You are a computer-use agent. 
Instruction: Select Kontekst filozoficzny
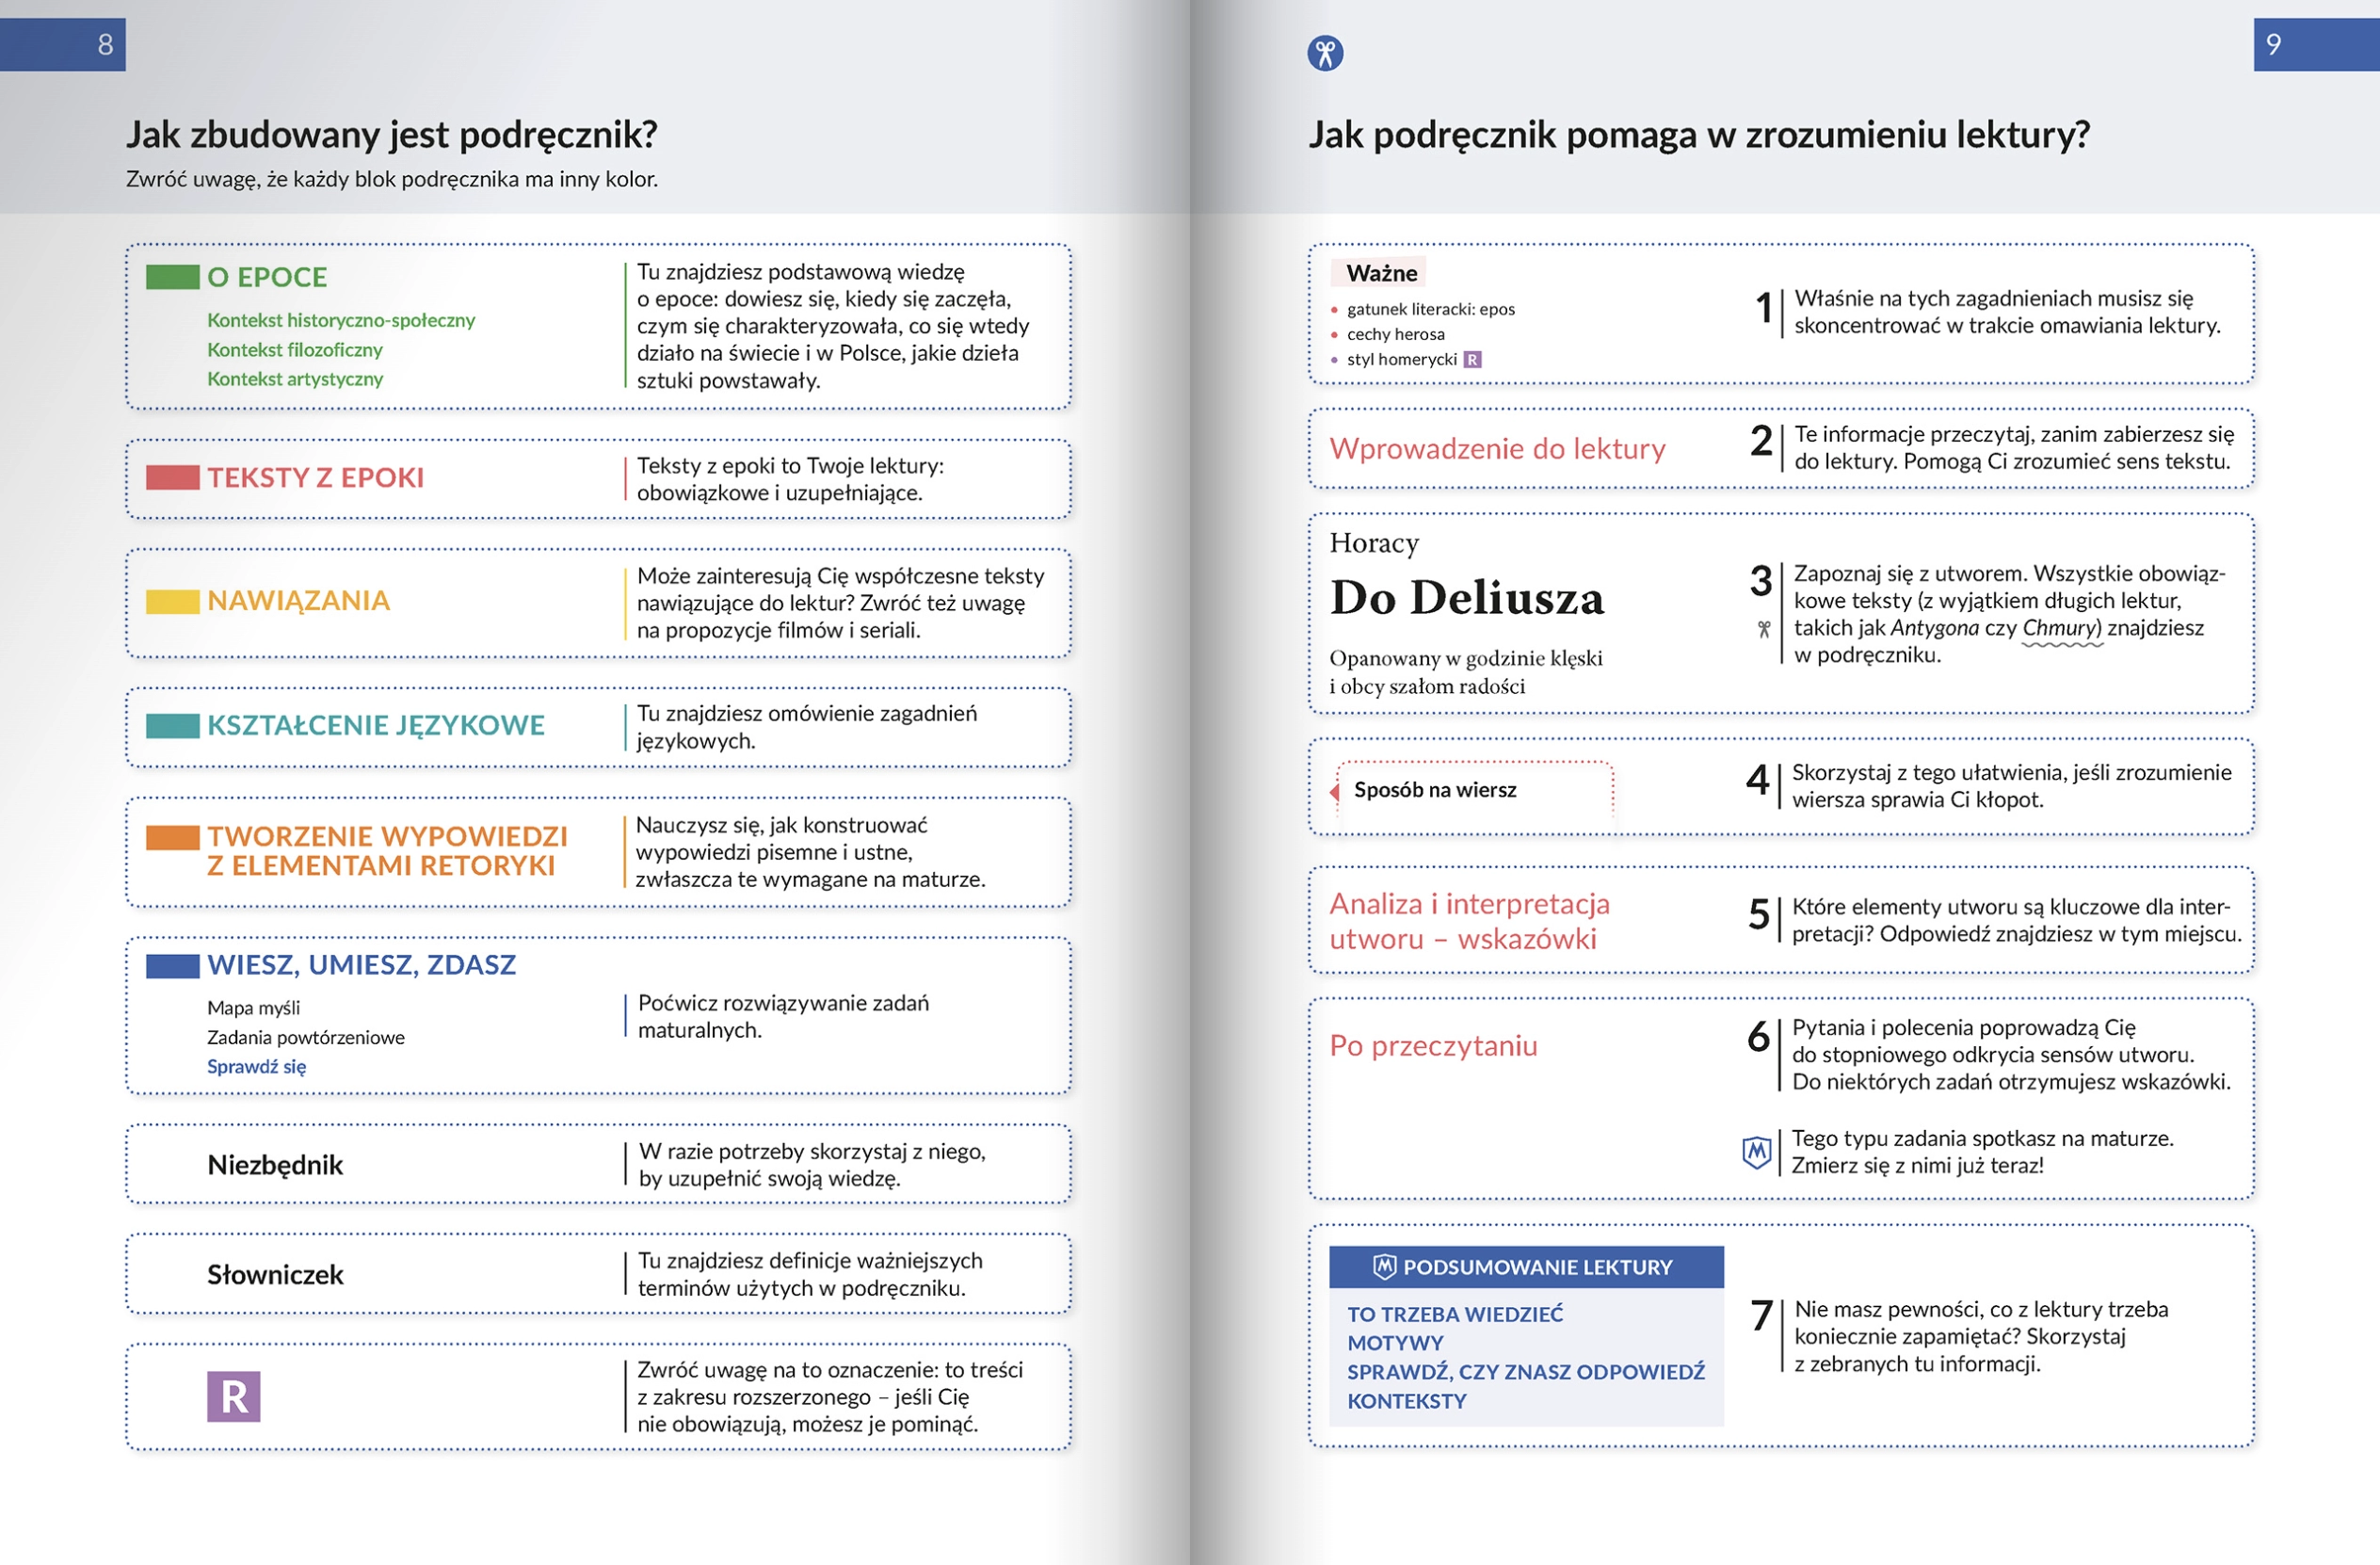point(295,350)
